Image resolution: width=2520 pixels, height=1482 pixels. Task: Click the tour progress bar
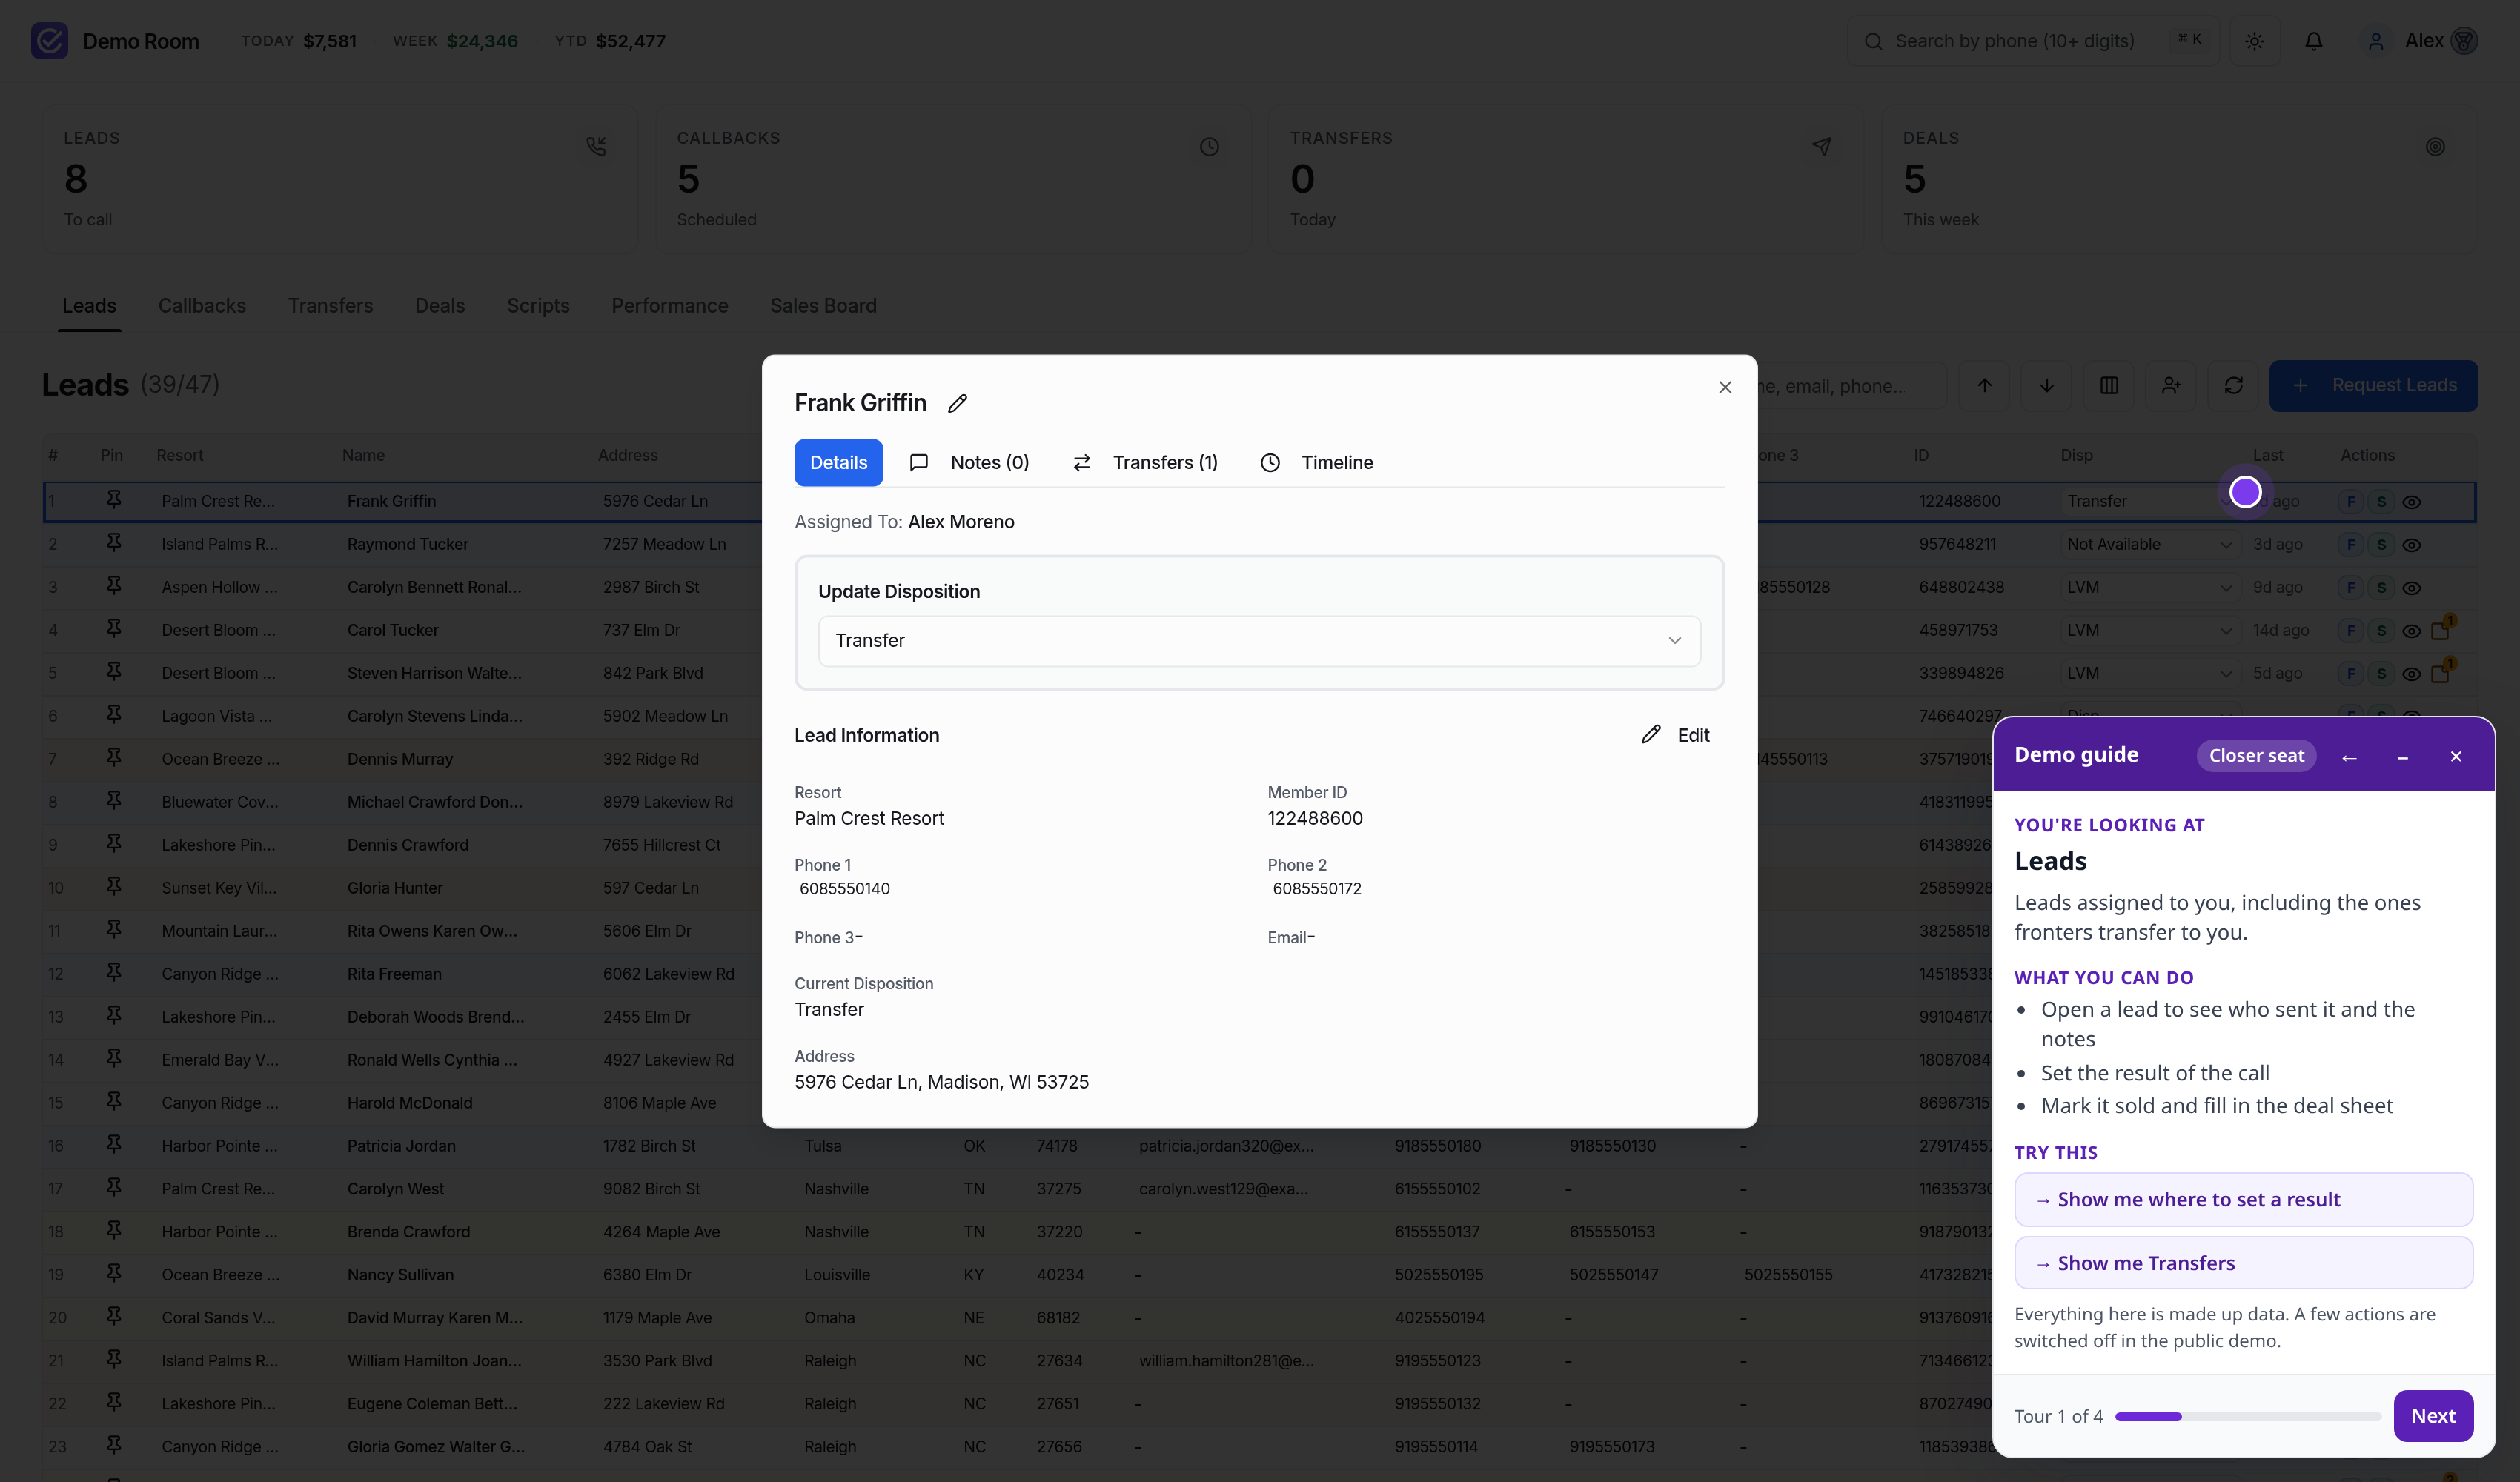click(x=2248, y=1416)
